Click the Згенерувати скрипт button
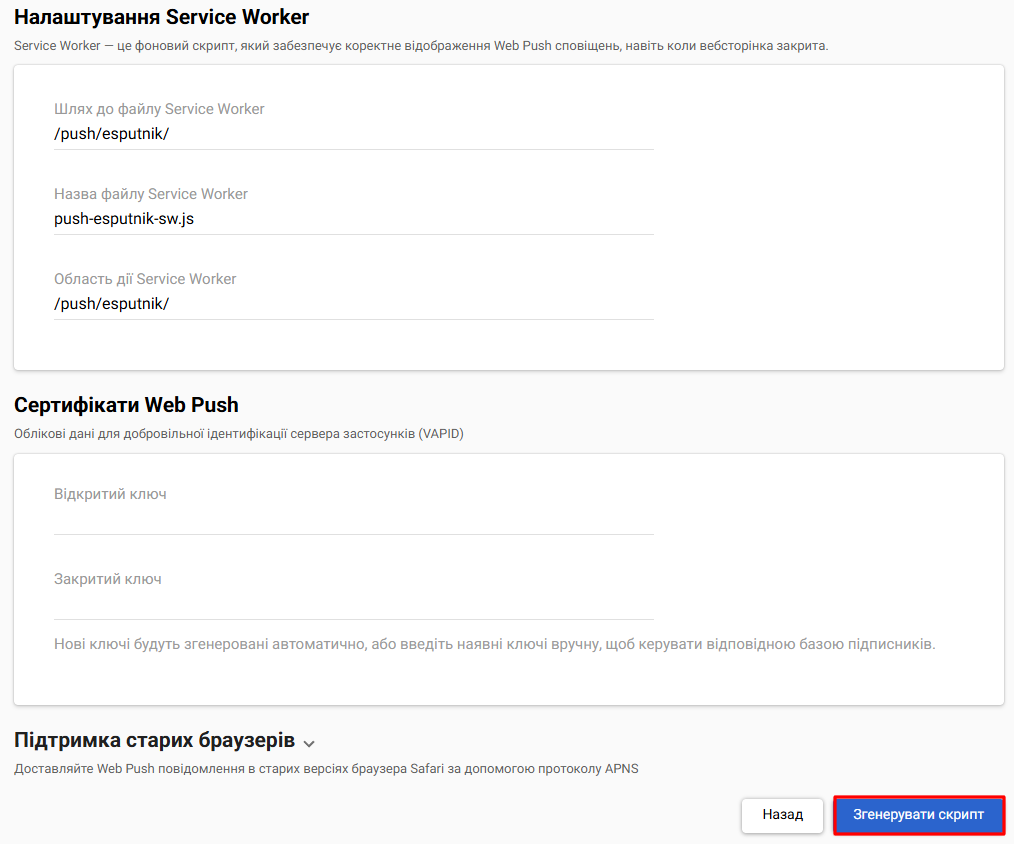 (918, 814)
